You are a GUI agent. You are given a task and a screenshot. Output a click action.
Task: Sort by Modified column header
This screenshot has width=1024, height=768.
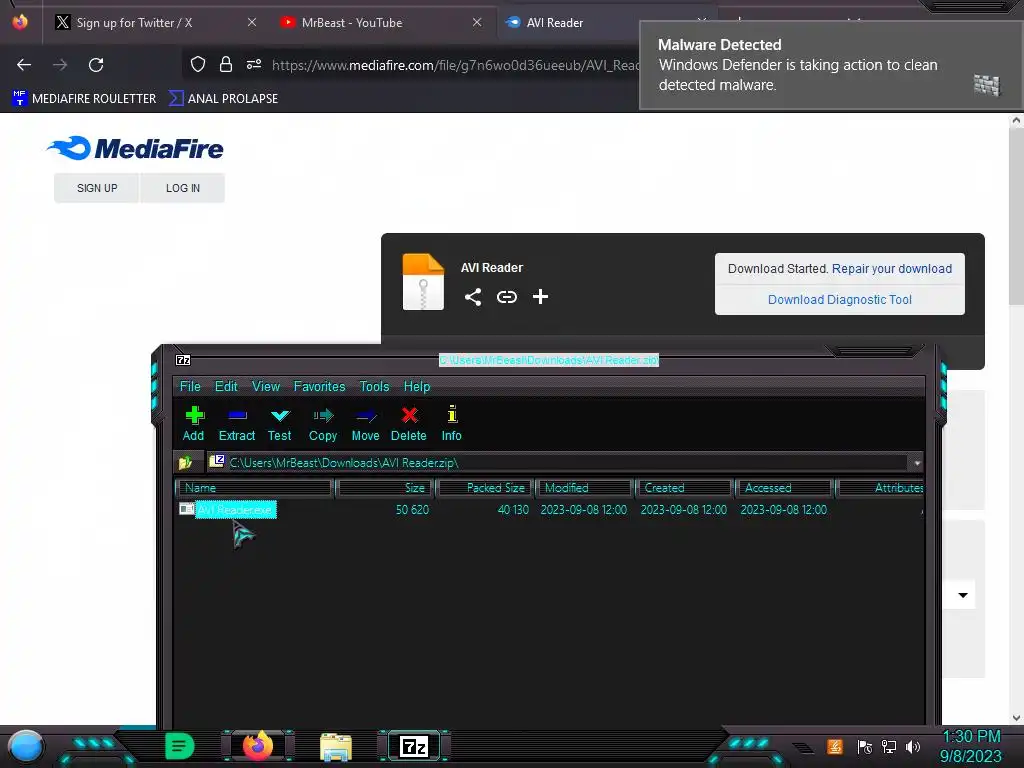coord(585,488)
